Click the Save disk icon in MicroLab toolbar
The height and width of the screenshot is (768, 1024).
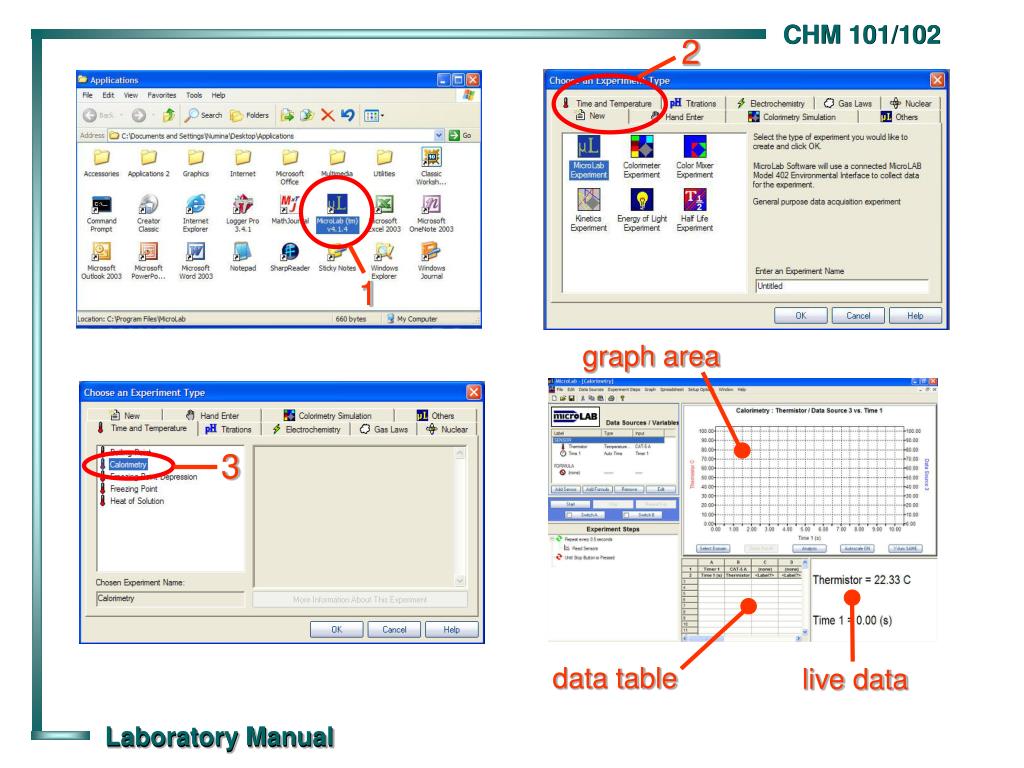coord(571,398)
